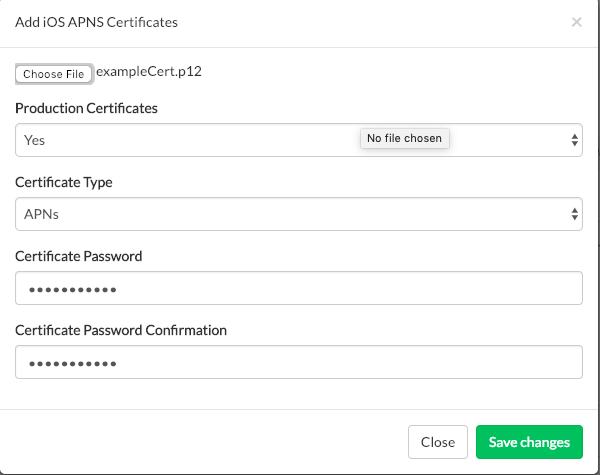Click the Add iOS APNS Certificates title
600x475 pixels.
[x=96, y=21]
